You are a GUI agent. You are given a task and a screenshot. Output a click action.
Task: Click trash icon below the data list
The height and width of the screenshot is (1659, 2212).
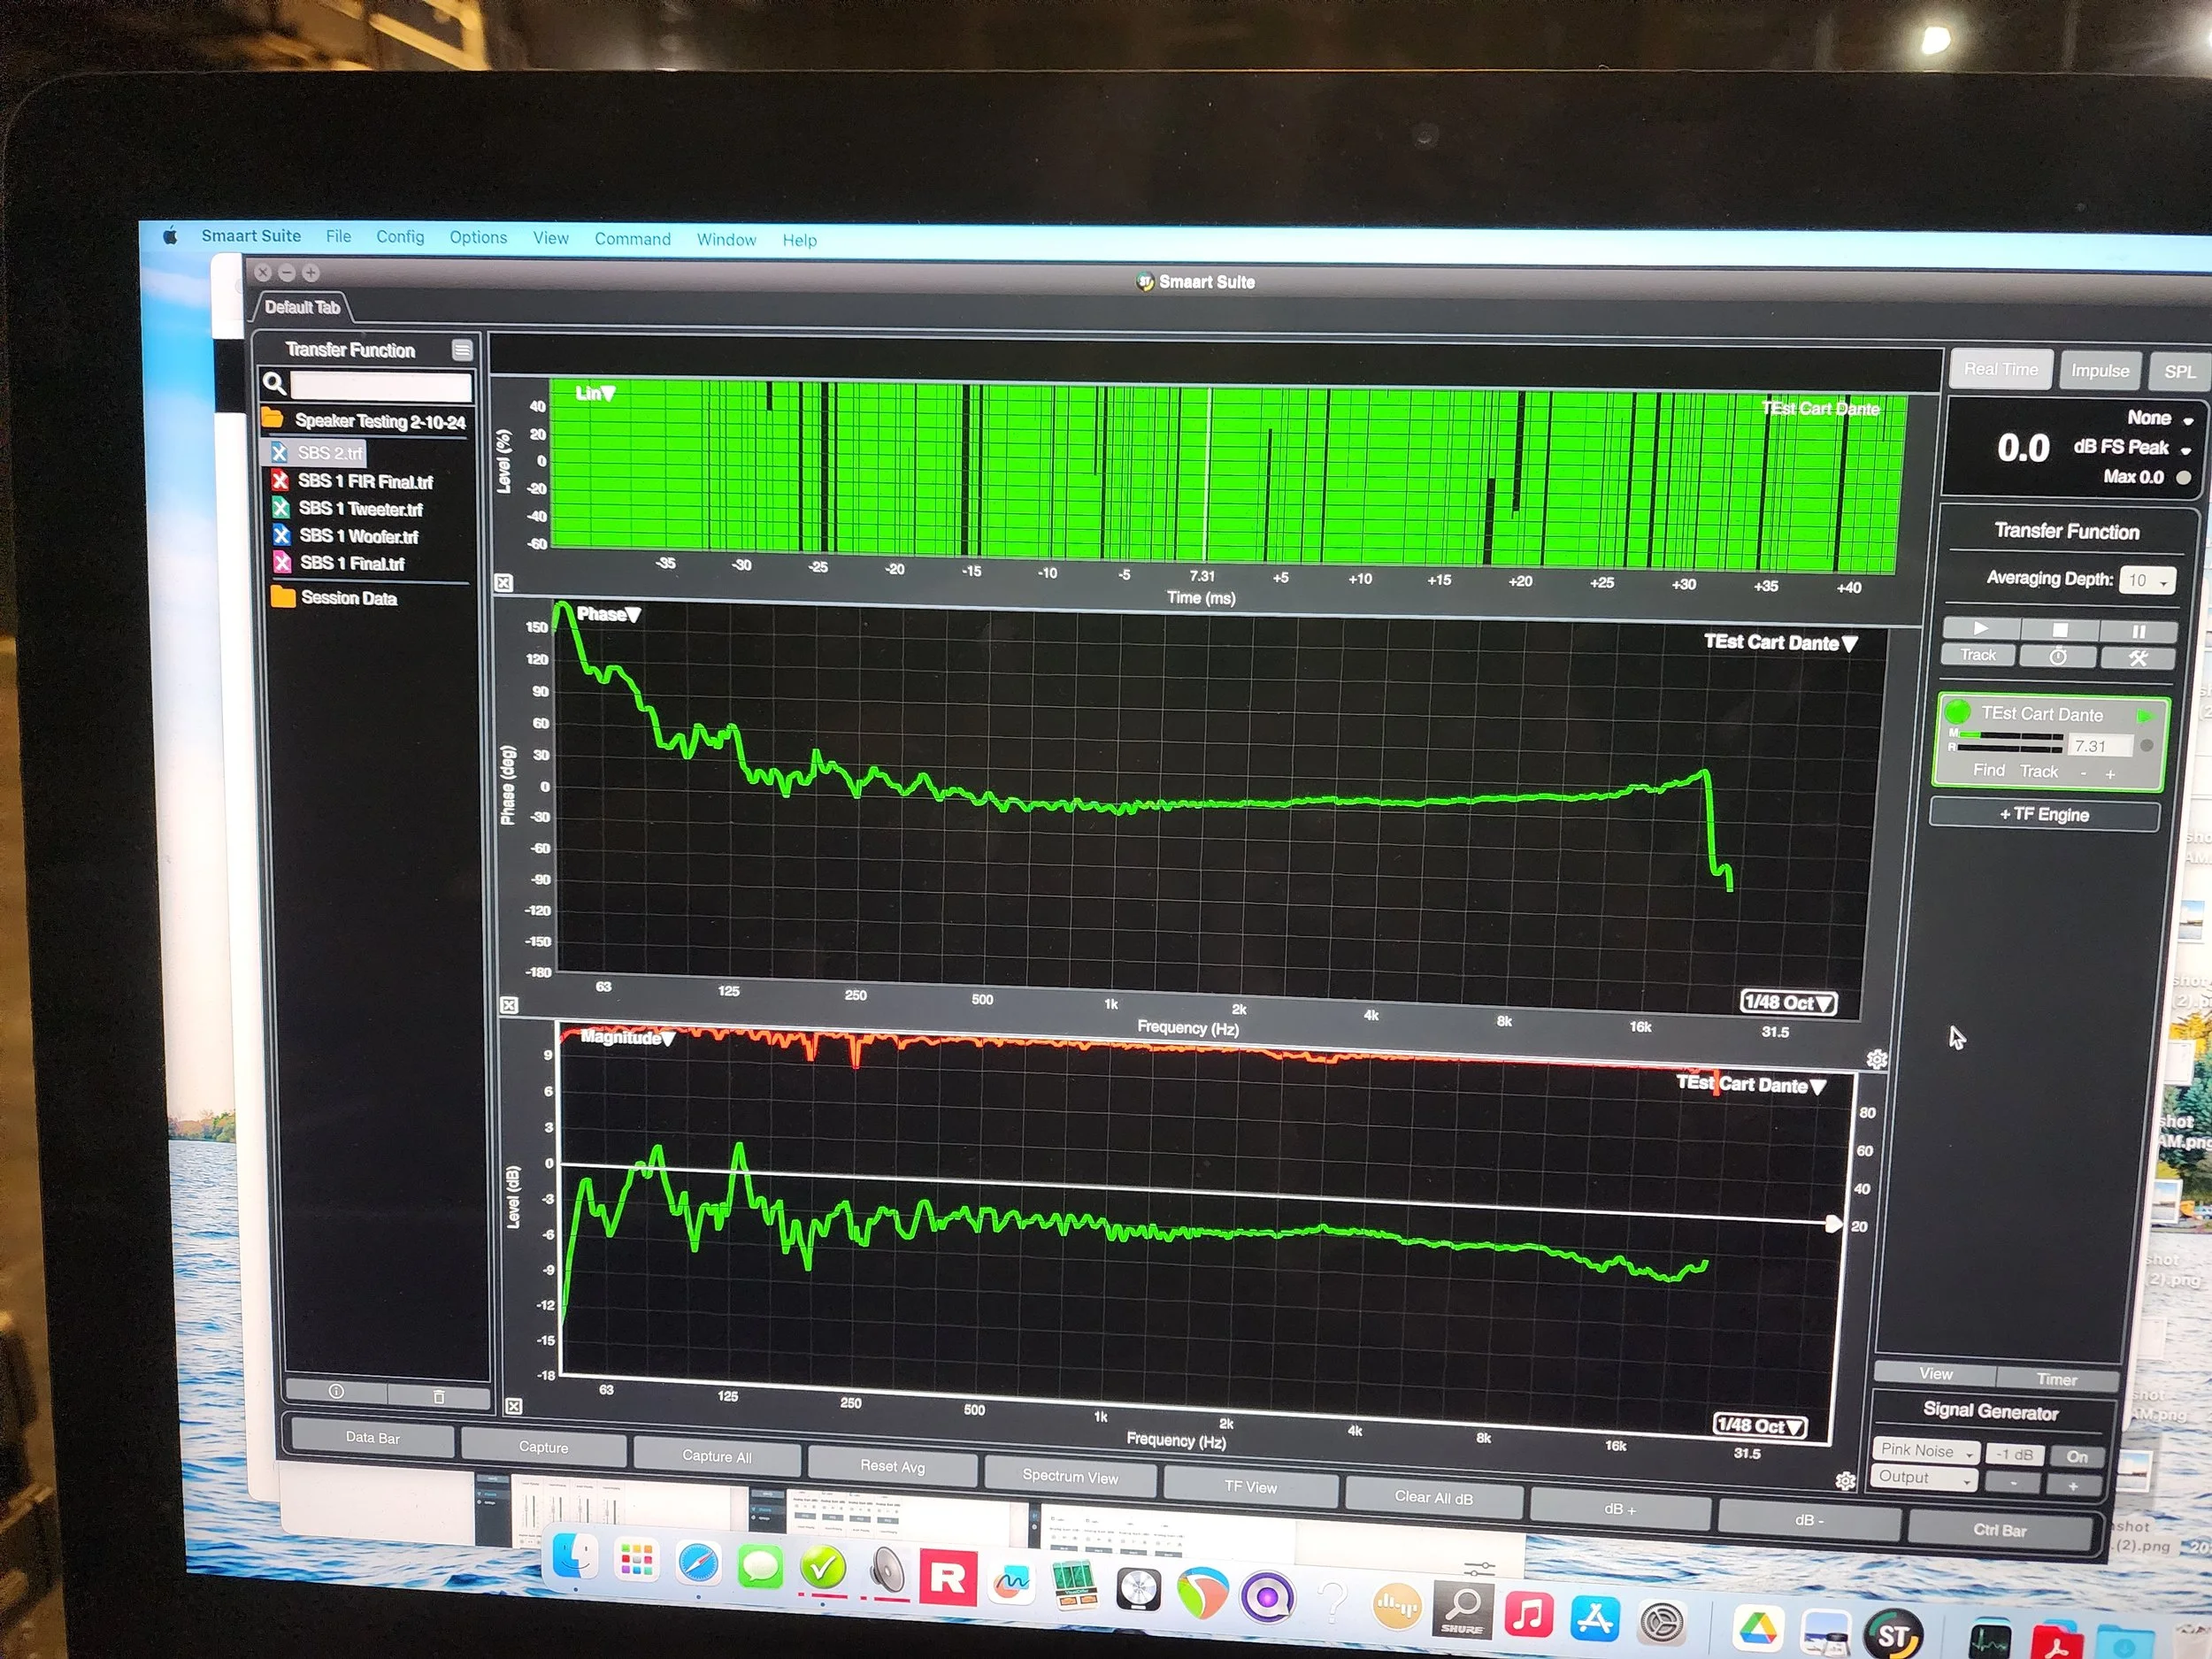(x=438, y=1396)
